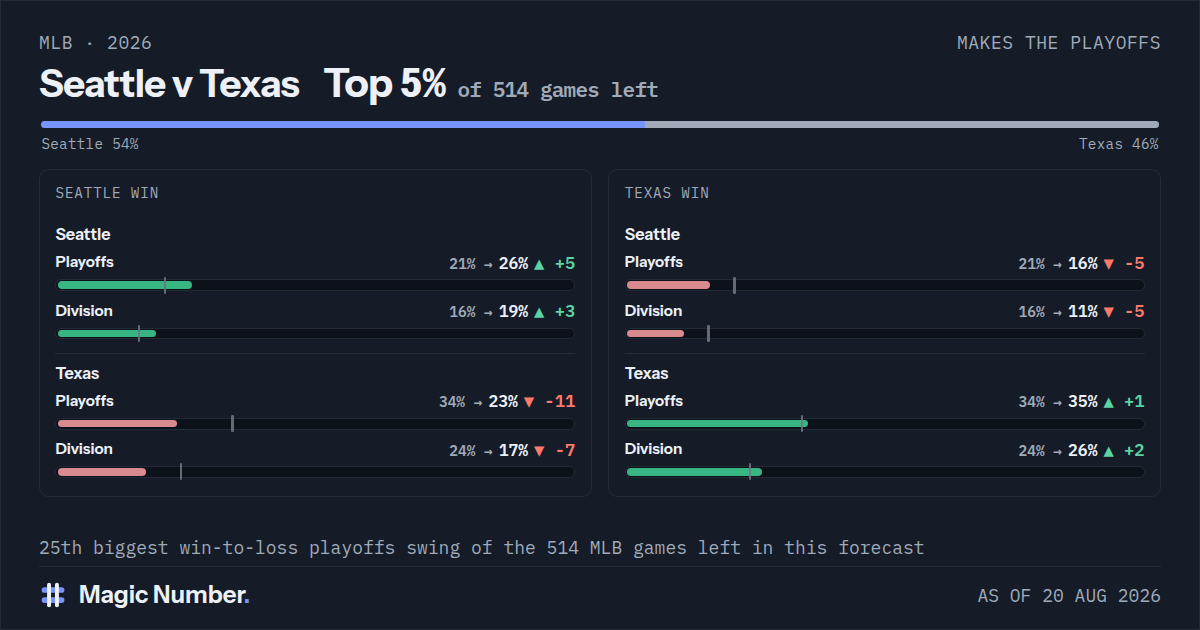This screenshot has height=630, width=1200.
Task: Click red down arrow next to Seattle Playoffs -5
Action: (x=1109, y=264)
